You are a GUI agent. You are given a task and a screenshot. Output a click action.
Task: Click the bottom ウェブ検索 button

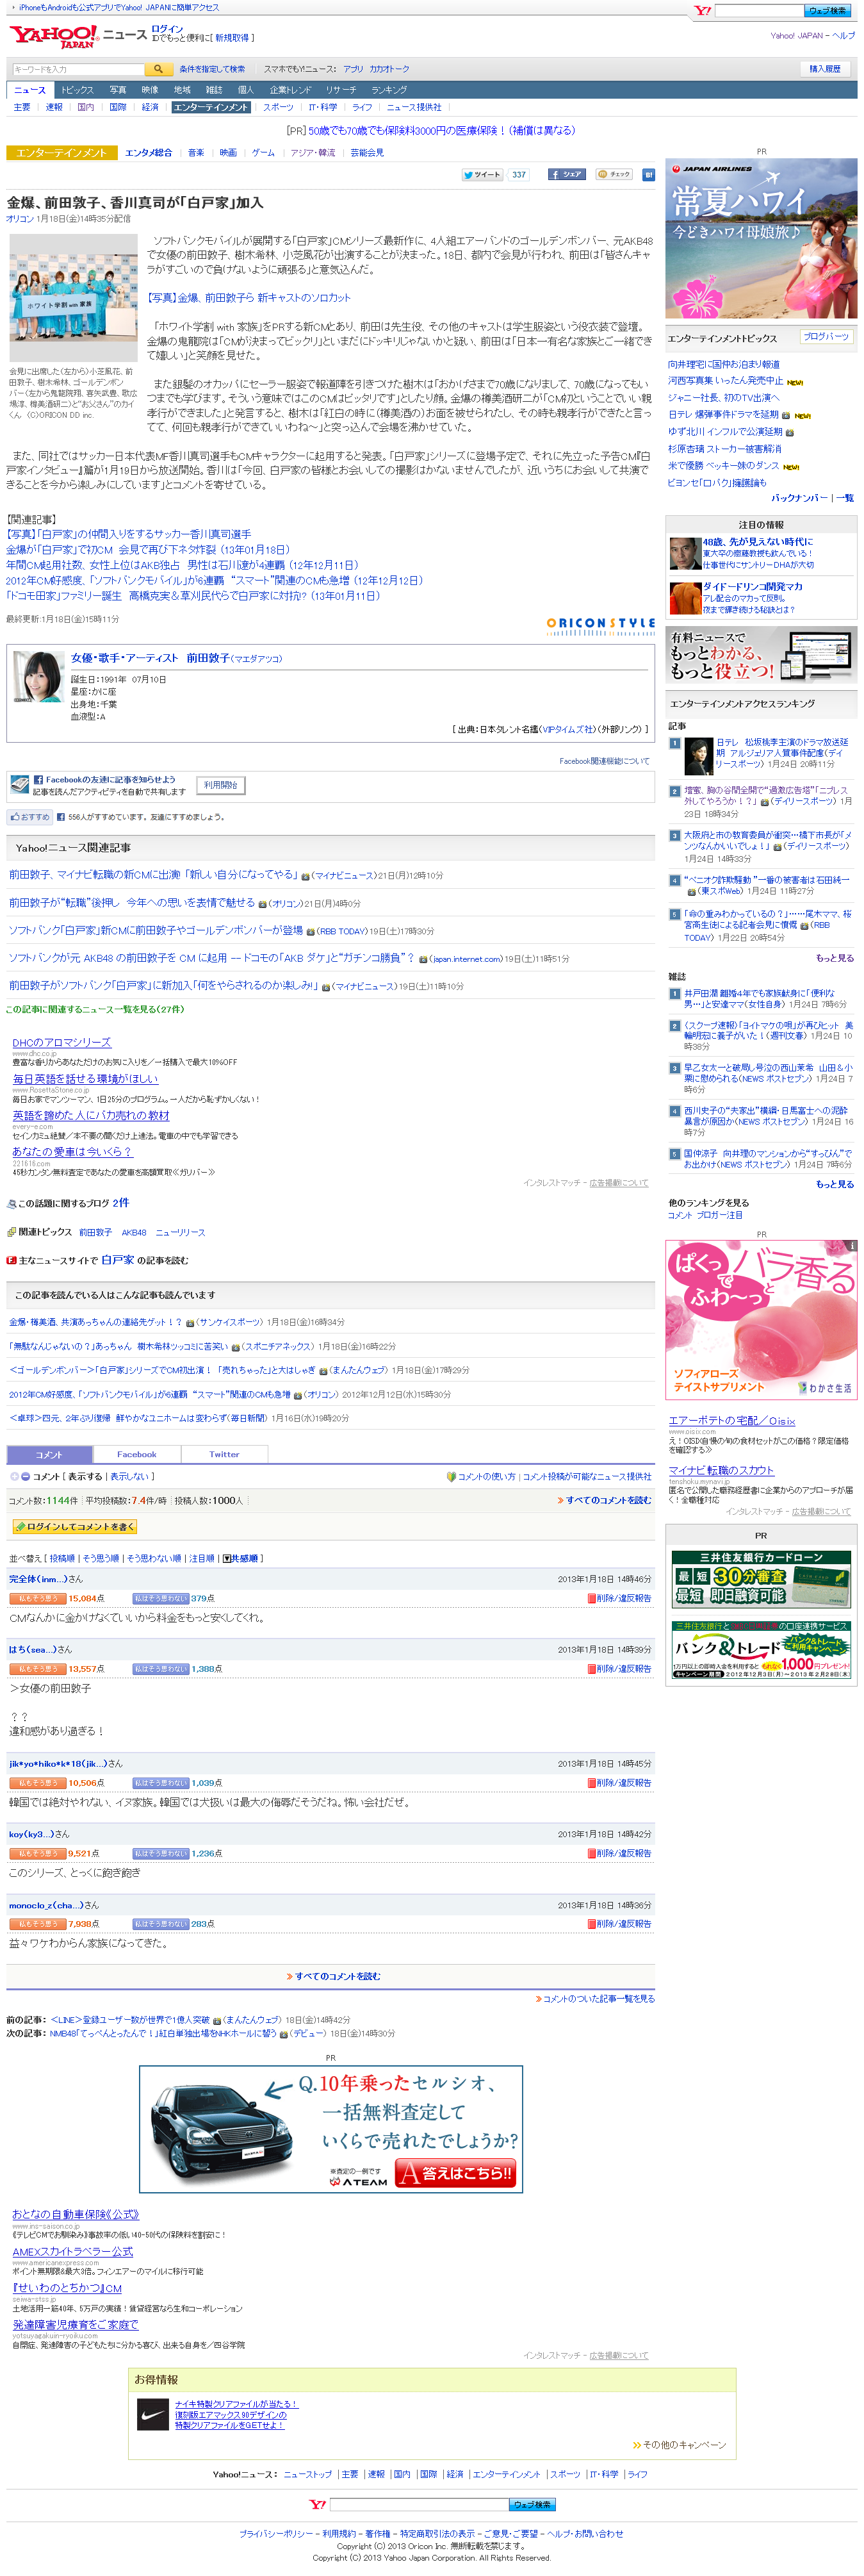[533, 2504]
